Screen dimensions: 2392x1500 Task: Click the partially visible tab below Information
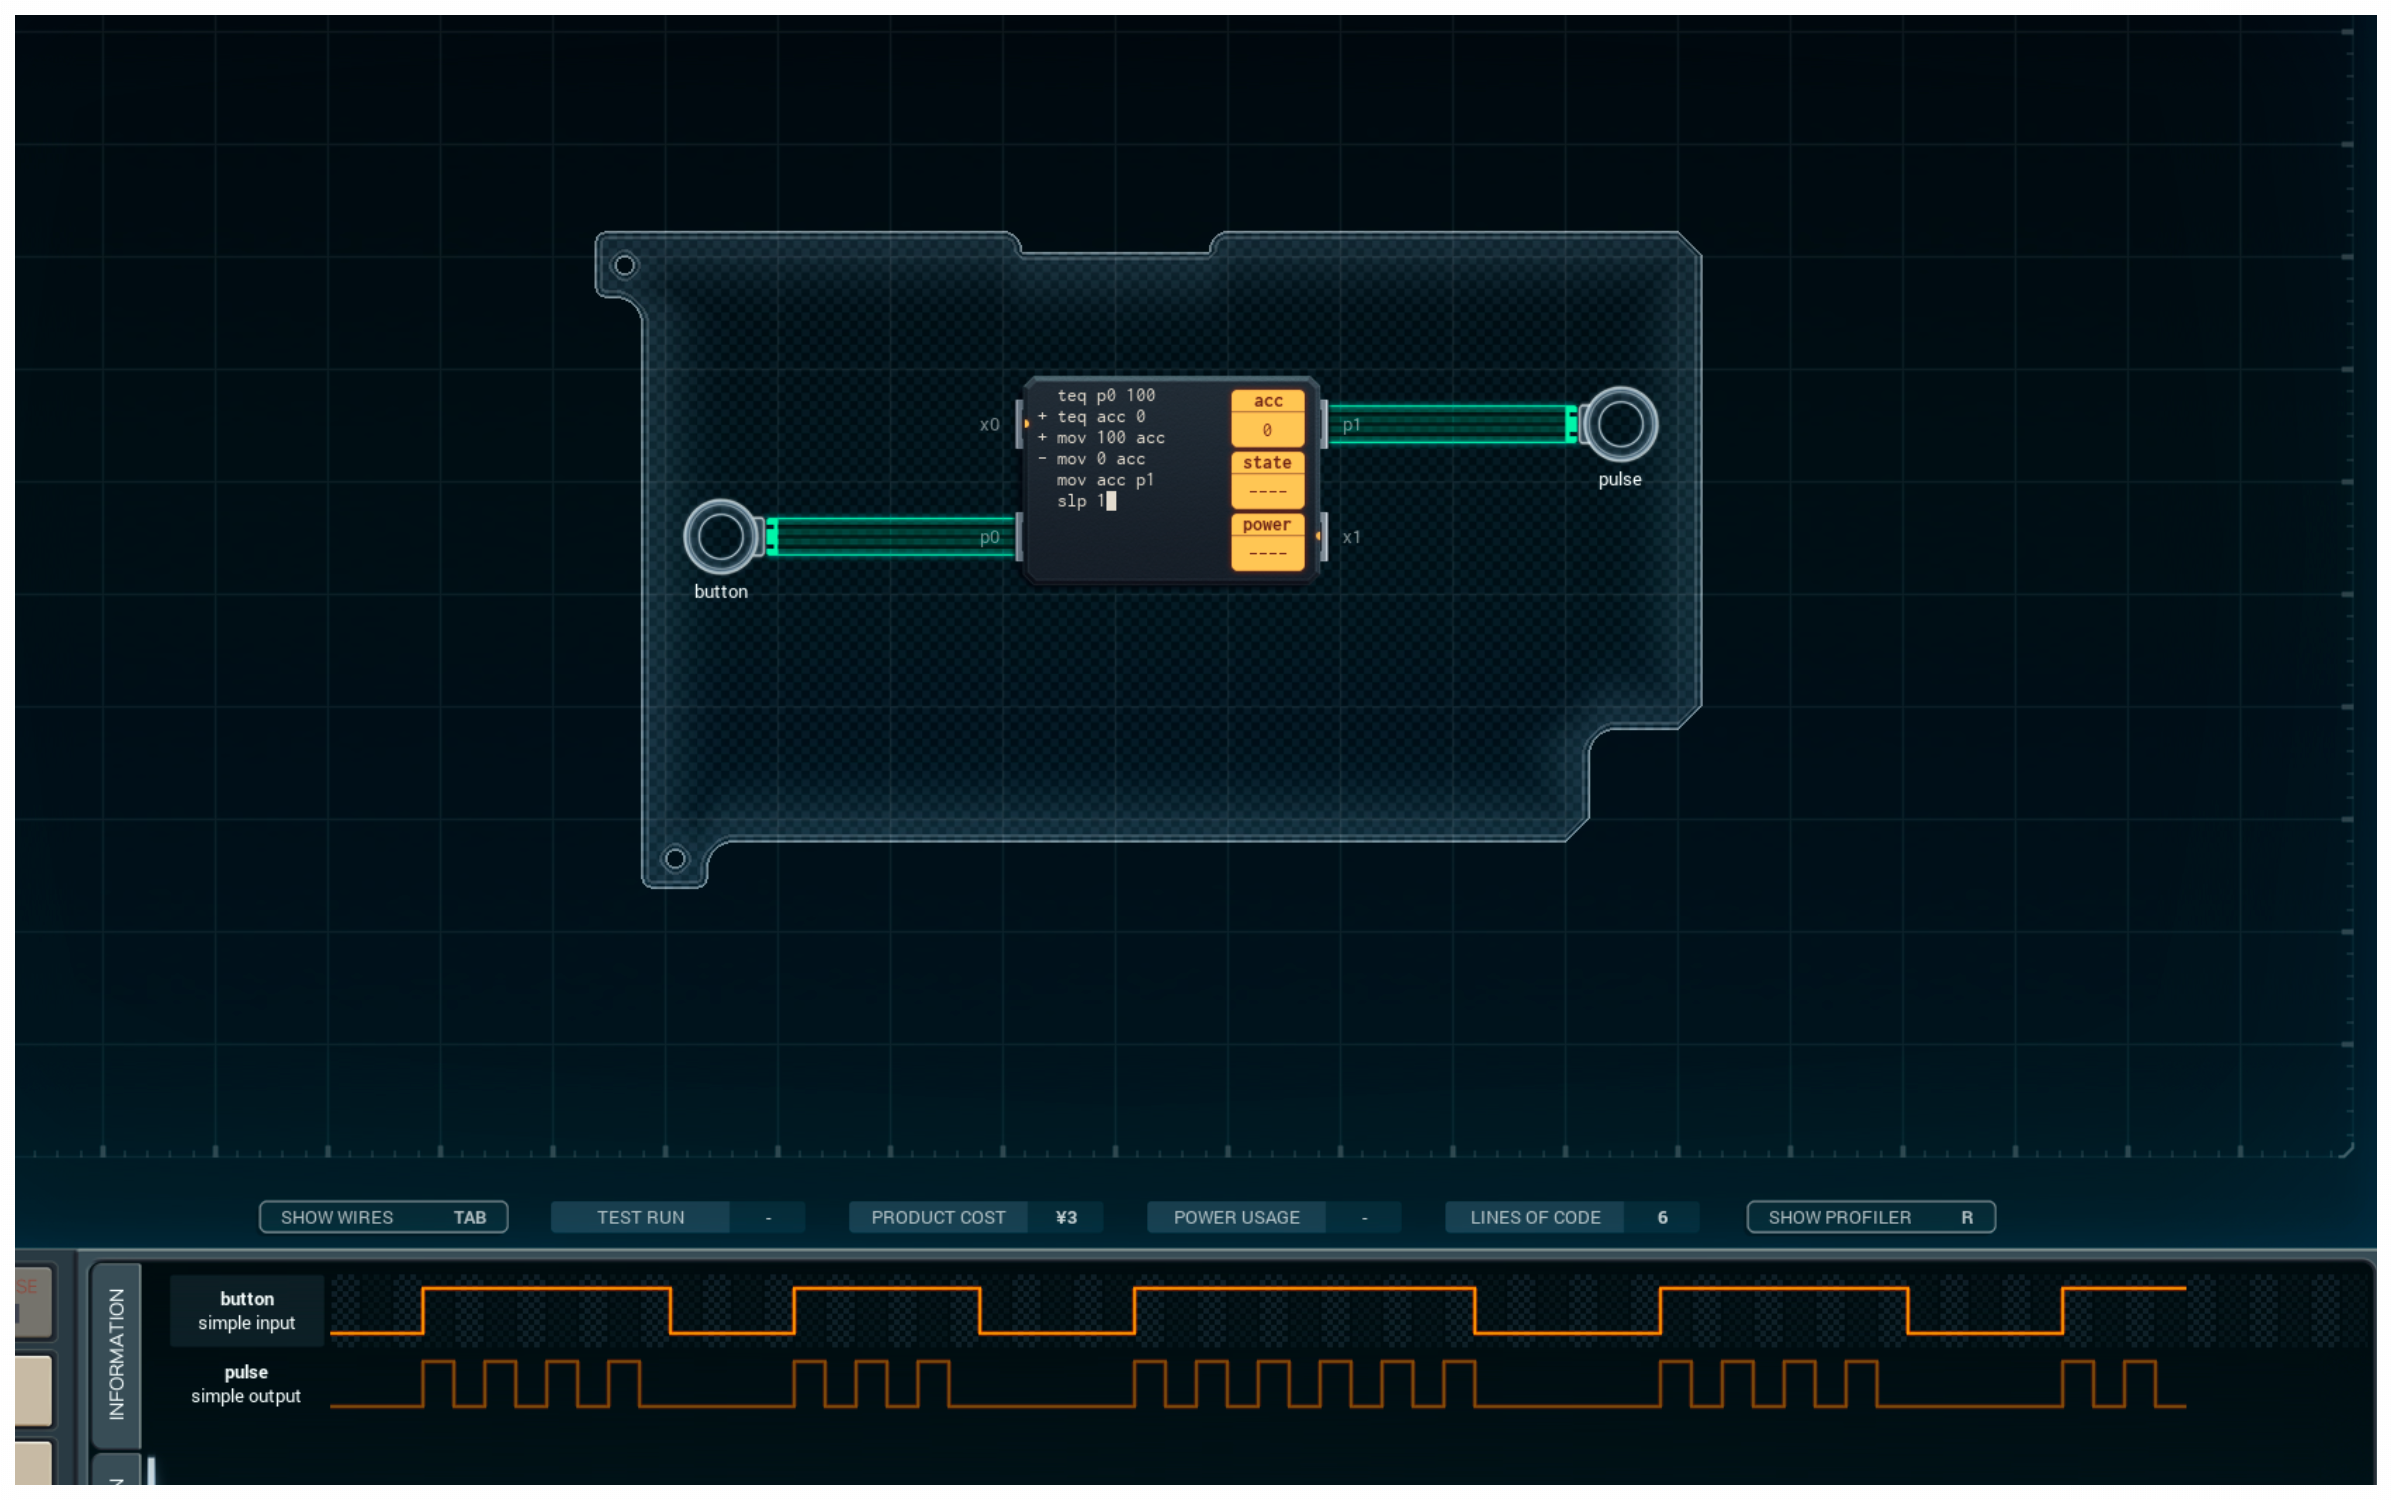click(x=116, y=1474)
